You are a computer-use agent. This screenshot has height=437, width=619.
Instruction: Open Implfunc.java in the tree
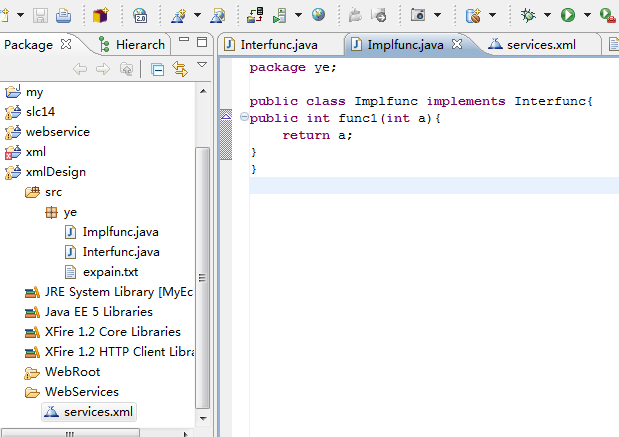[111, 232]
